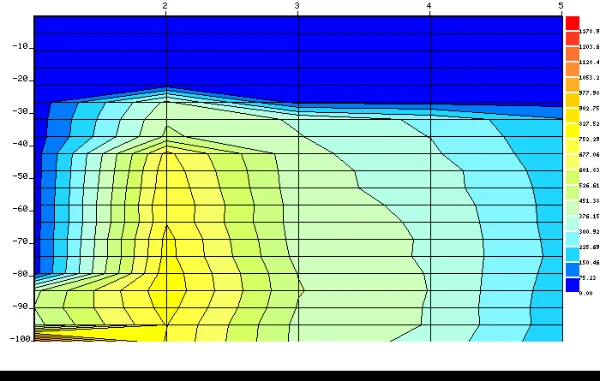
Task: Click the legend value 451.38
Action: point(589,201)
